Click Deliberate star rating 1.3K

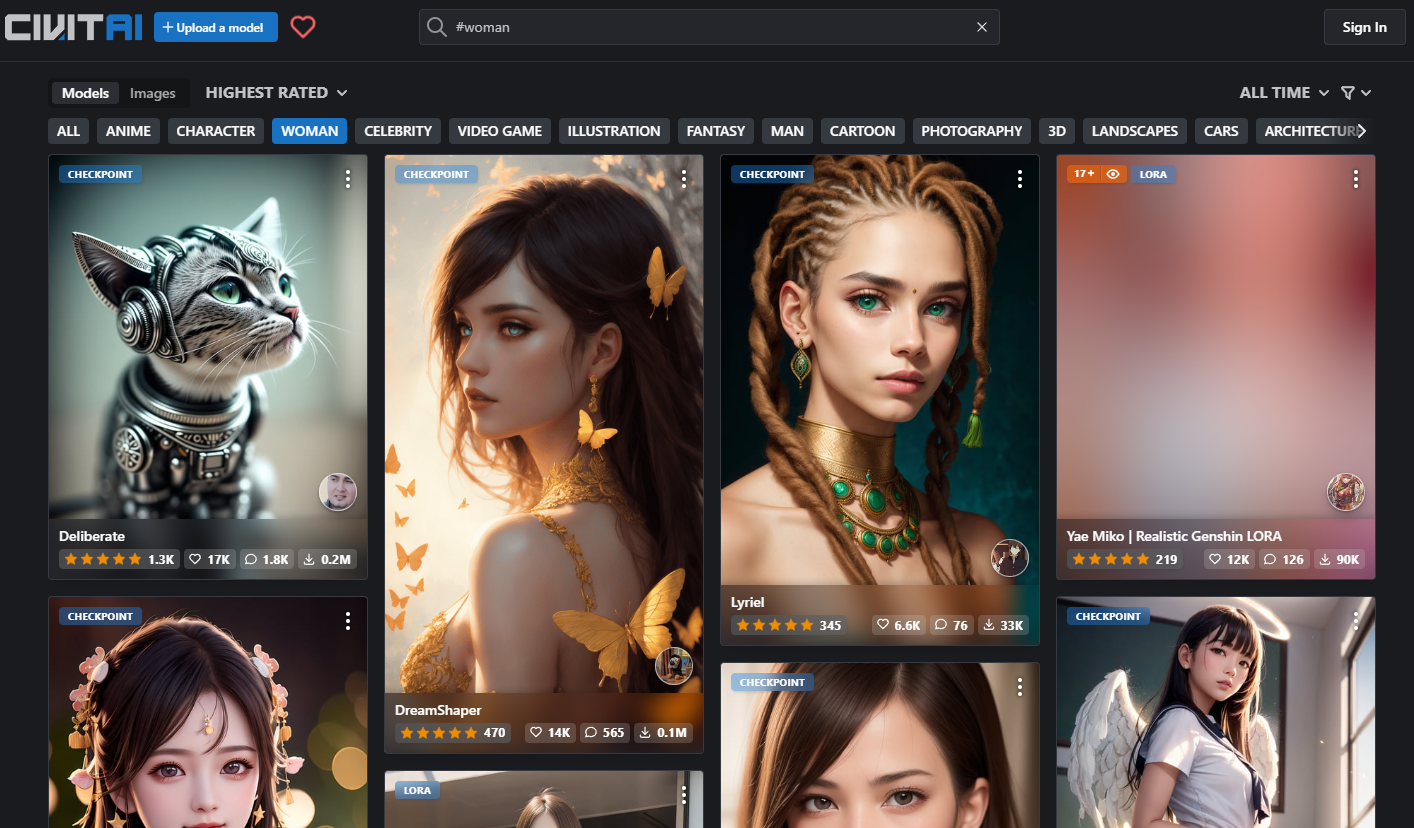[119, 559]
